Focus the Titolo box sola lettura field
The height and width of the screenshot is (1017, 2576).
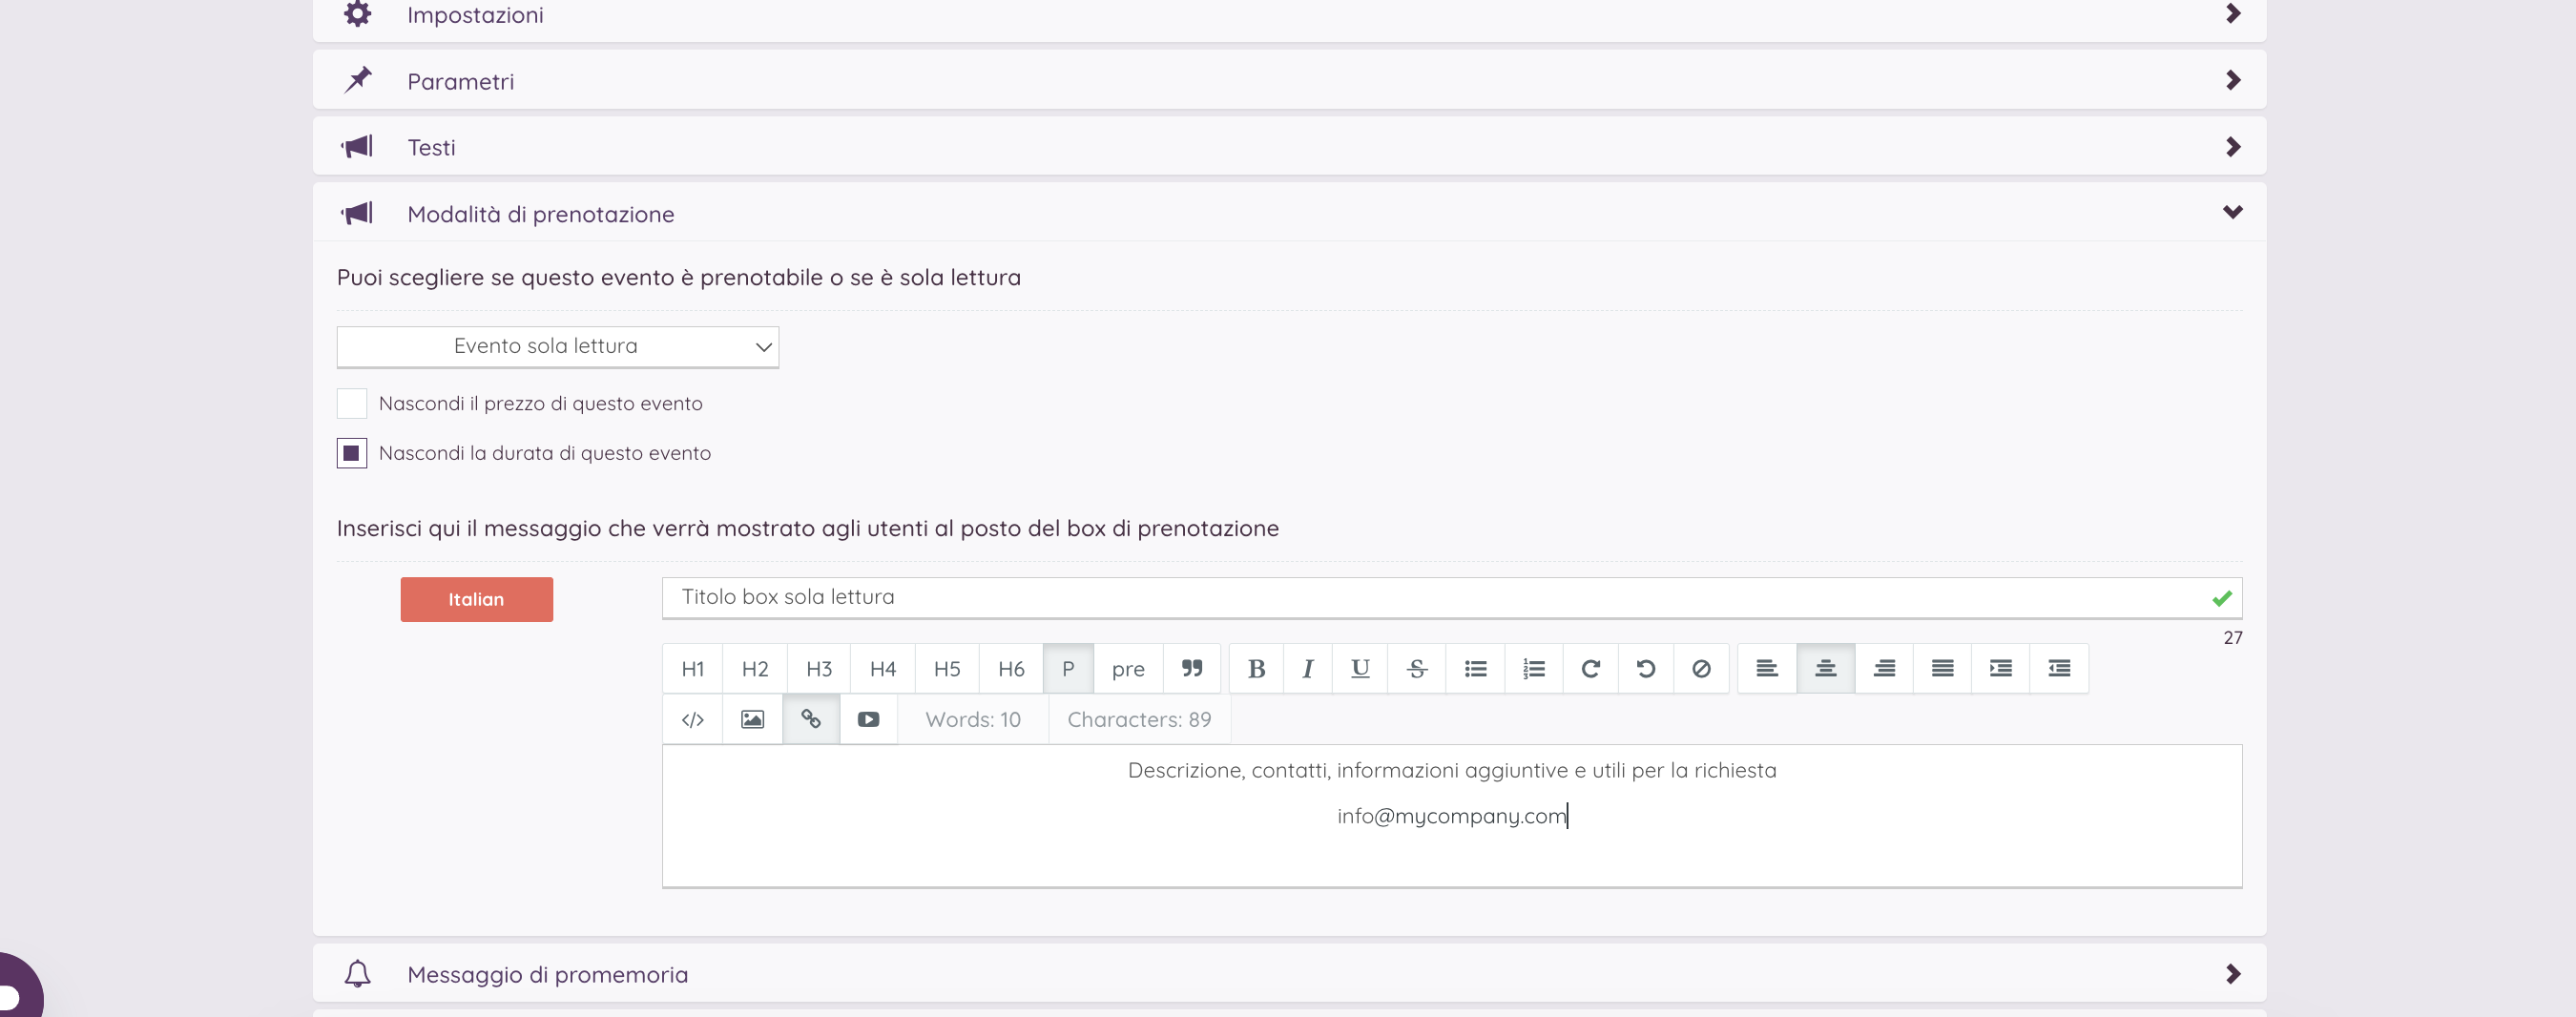pos(1451,597)
